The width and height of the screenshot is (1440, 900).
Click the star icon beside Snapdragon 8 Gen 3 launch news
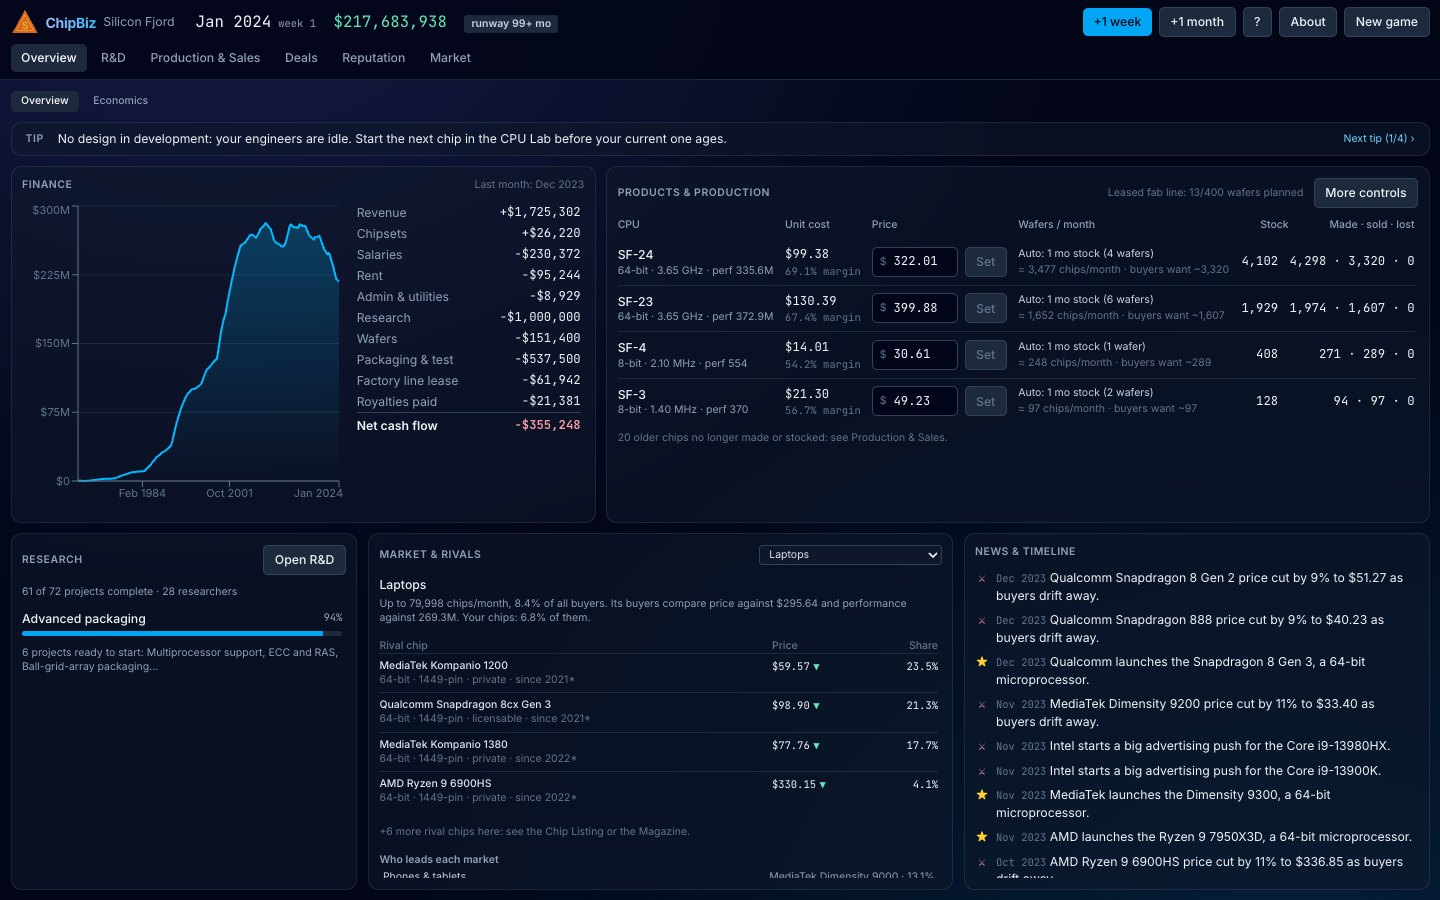click(982, 662)
